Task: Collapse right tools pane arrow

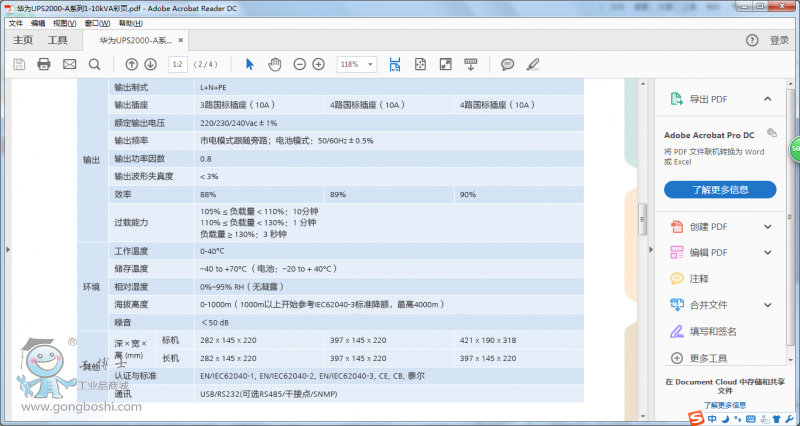Action: [651, 249]
